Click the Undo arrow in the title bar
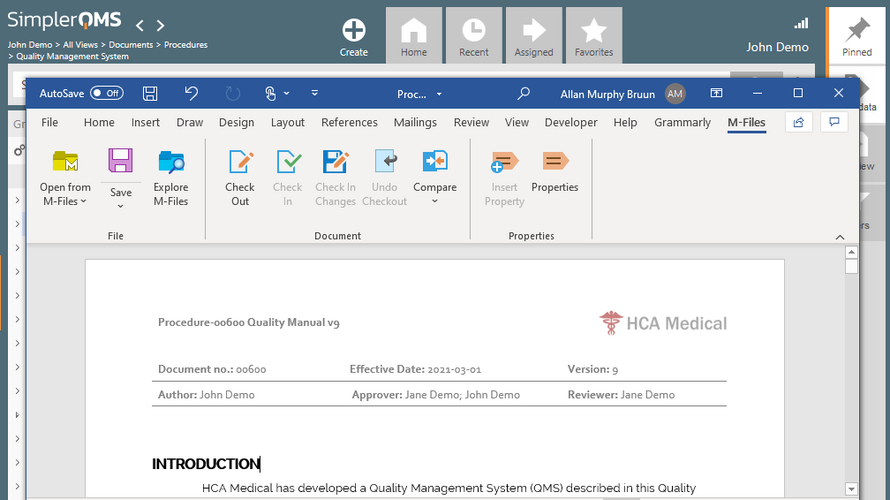The height and width of the screenshot is (500, 890). (191, 93)
